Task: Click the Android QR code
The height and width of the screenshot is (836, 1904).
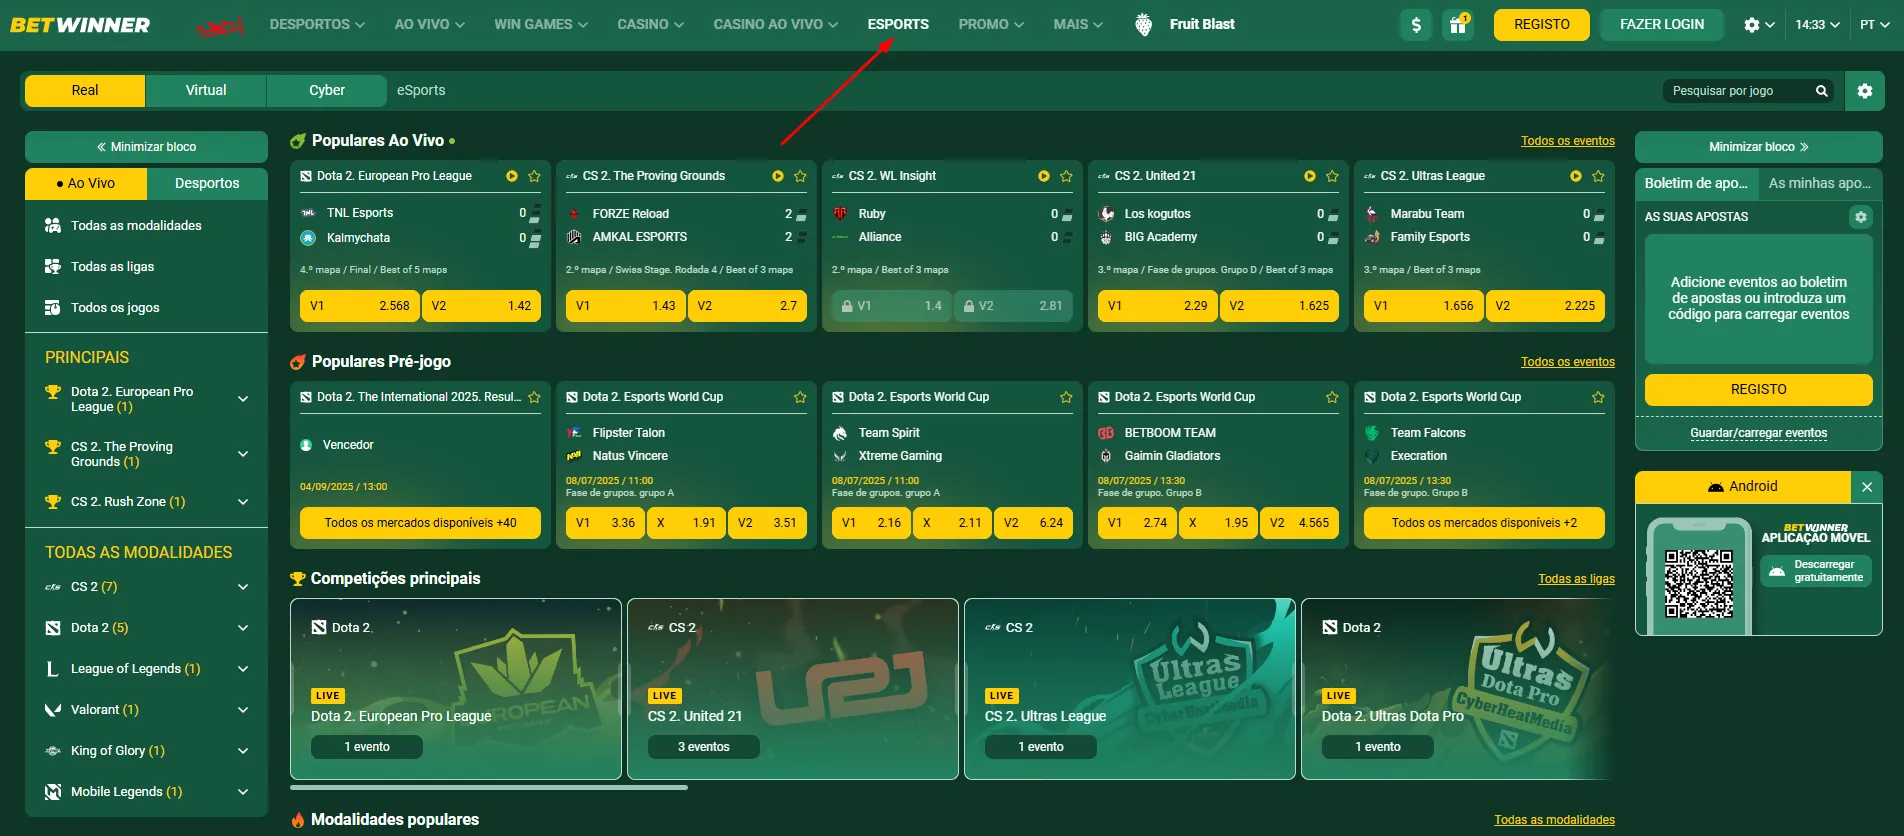Action: (x=1699, y=584)
